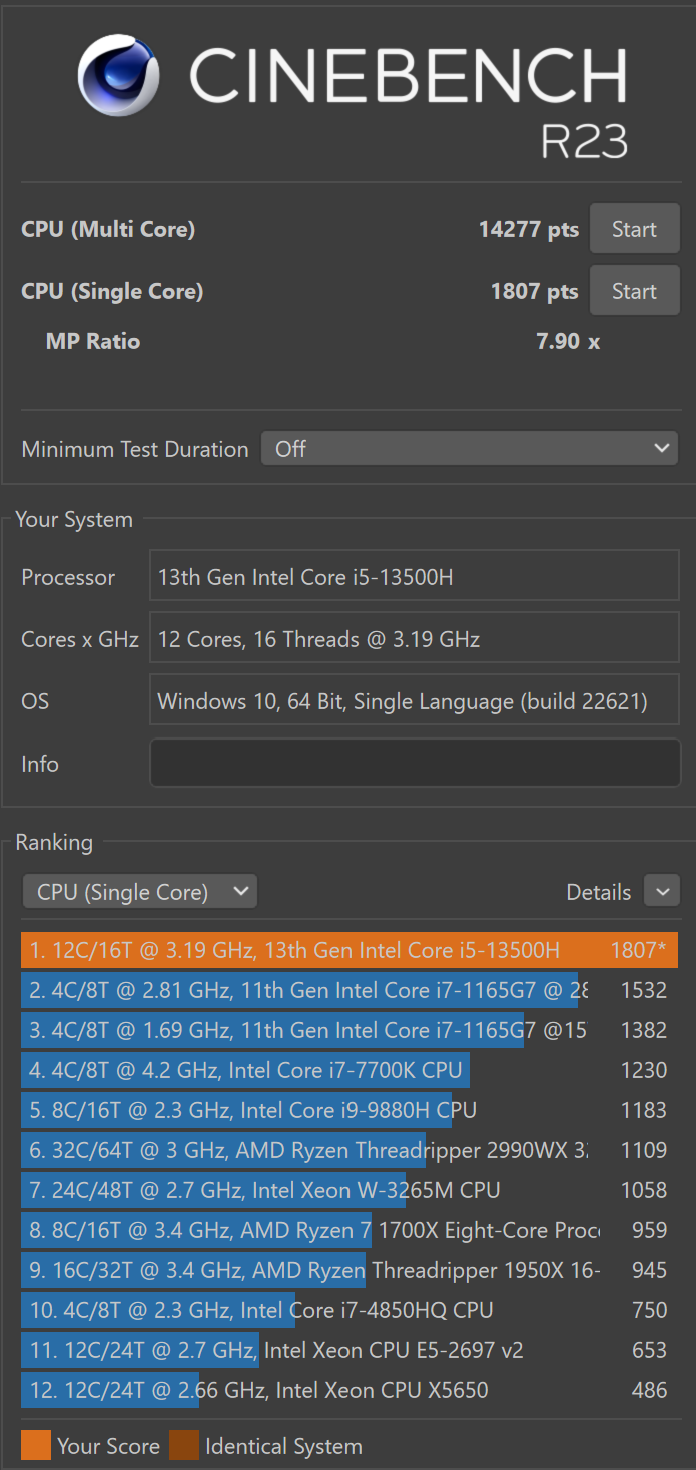The height and width of the screenshot is (1470, 696).
Task: Start the CPU Single Core test
Action: (634, 291)
